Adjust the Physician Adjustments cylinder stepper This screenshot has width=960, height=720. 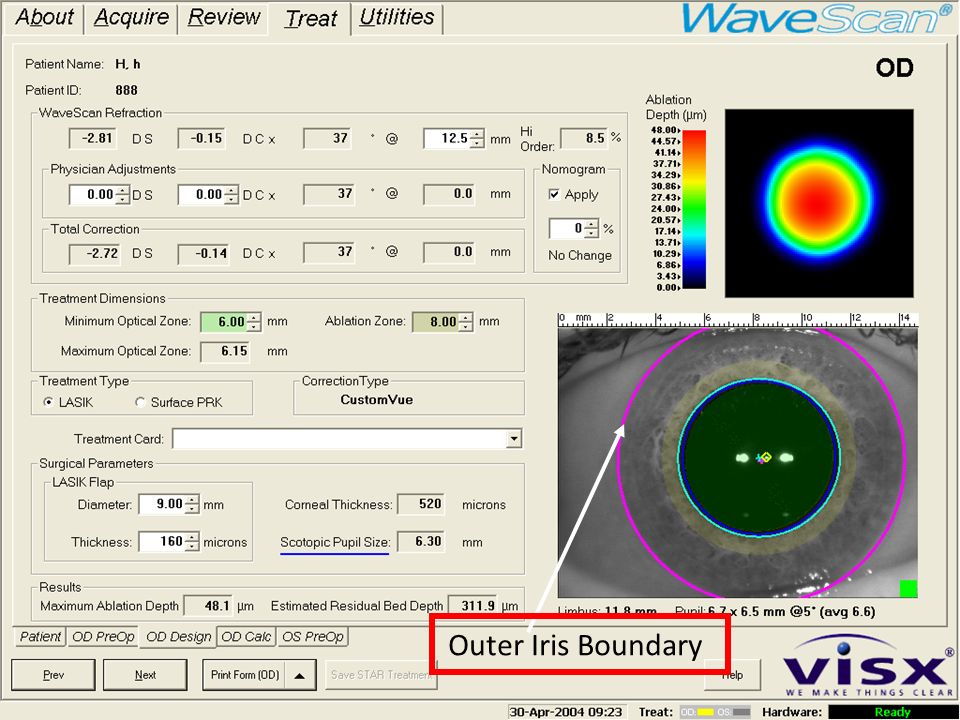pos(231,195)
